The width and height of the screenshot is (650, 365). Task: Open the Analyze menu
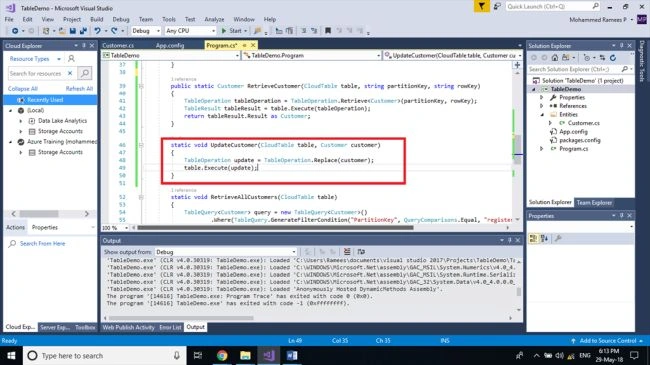[214, 19]
